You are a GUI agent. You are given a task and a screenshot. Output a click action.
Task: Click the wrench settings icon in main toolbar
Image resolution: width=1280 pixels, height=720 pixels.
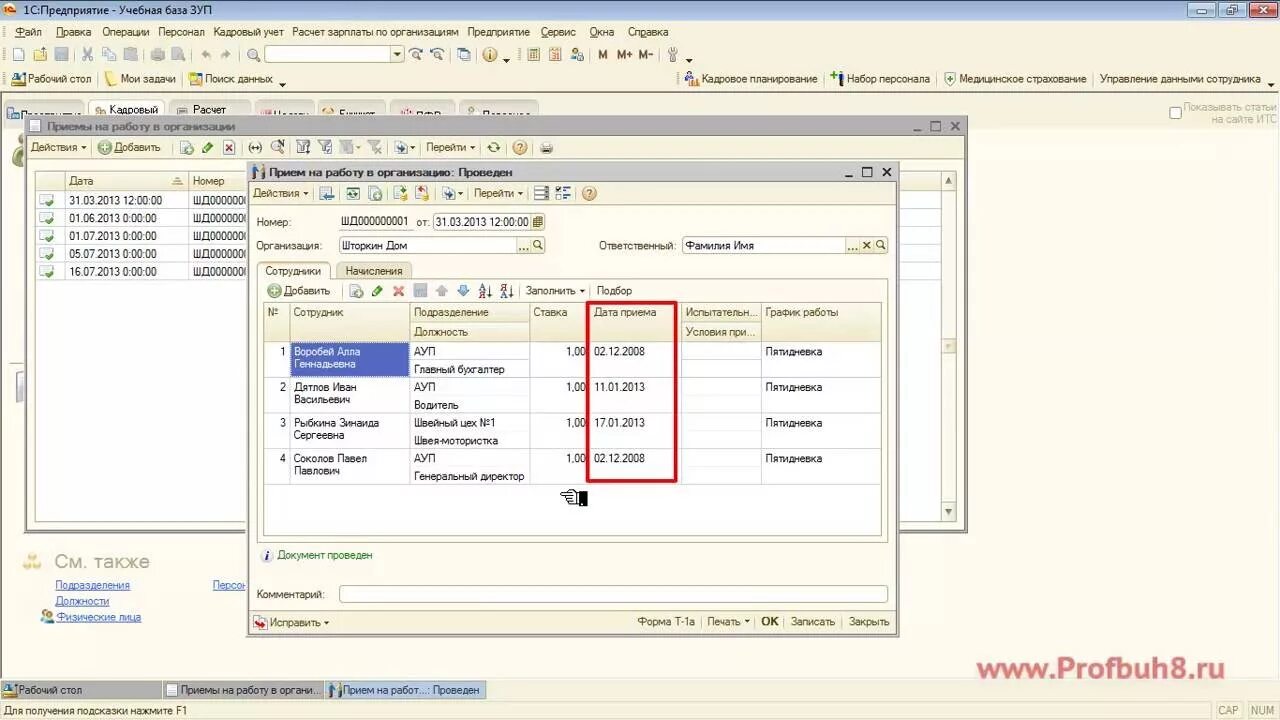click(x=672, y=55)
